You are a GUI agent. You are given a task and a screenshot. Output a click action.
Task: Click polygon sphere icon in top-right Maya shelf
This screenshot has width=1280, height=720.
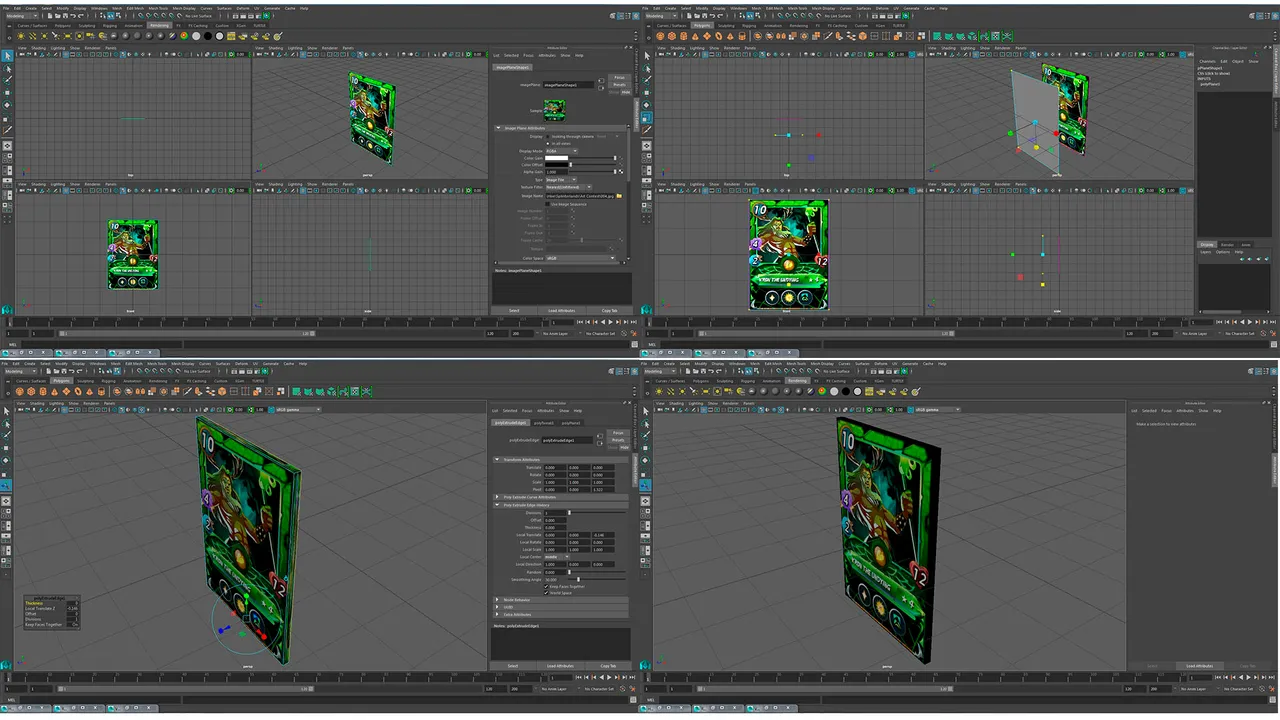[x=660, y=36]
